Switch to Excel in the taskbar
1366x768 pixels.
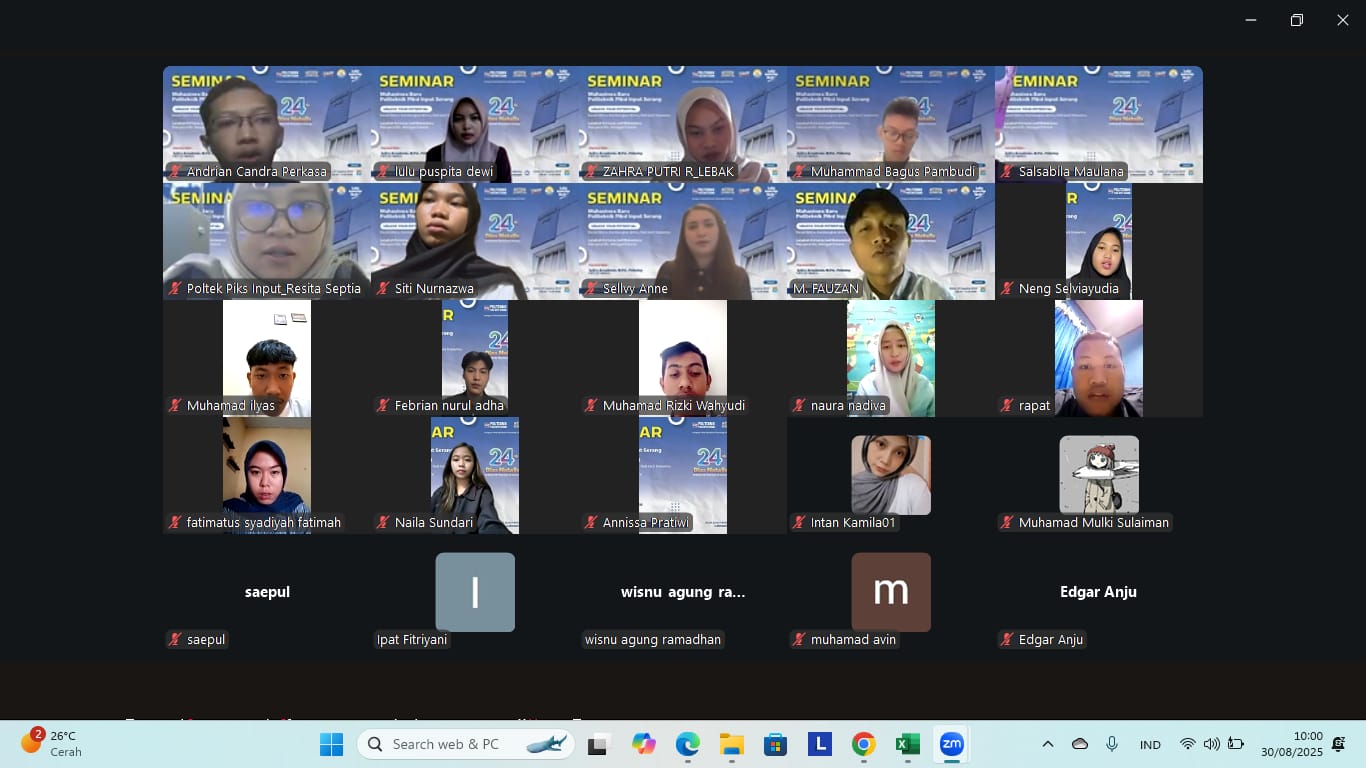[x=907, y=744]
